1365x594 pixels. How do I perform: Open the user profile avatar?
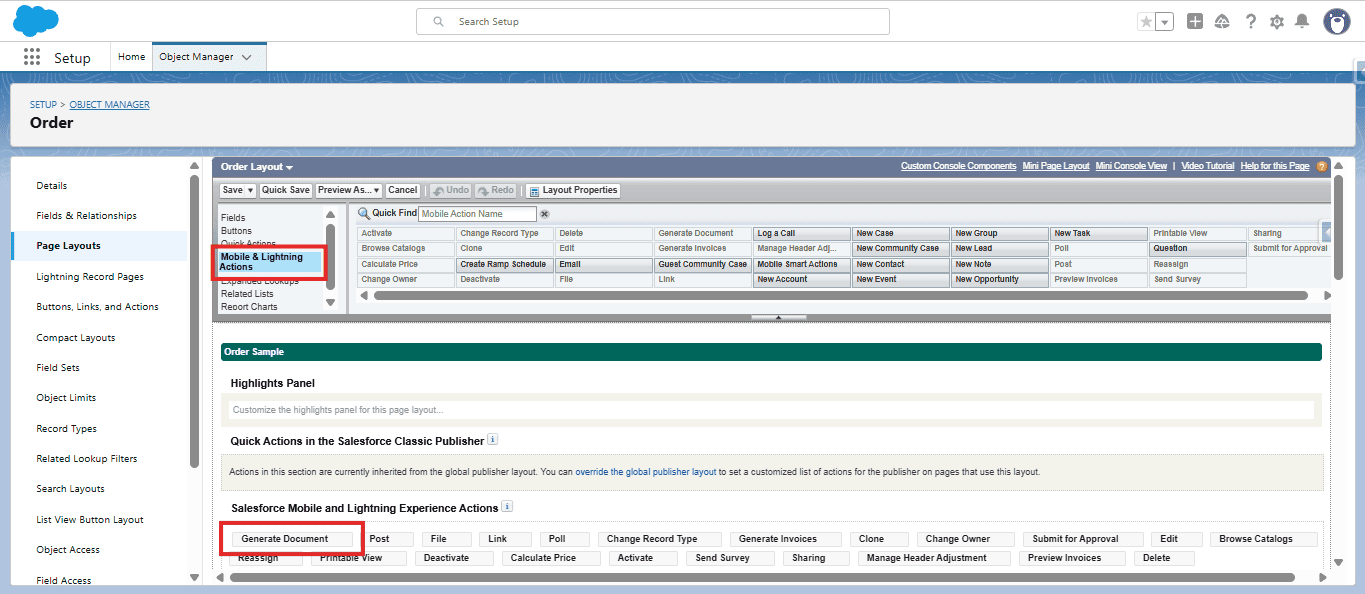click(1337, 21)
